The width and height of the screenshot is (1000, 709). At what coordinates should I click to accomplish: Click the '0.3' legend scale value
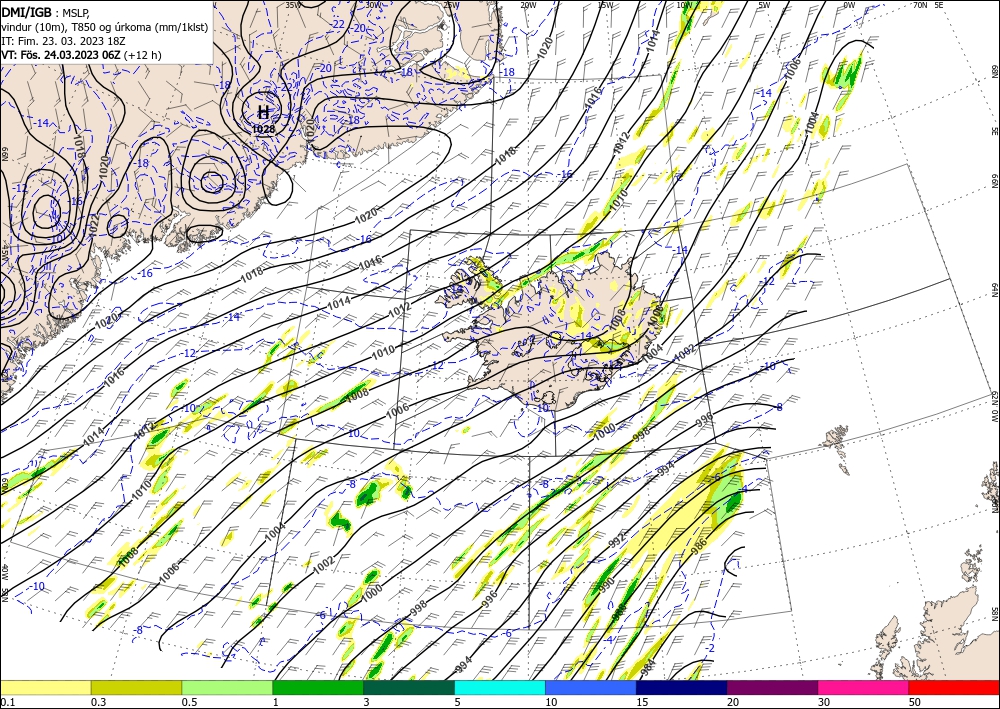(98, 702)
